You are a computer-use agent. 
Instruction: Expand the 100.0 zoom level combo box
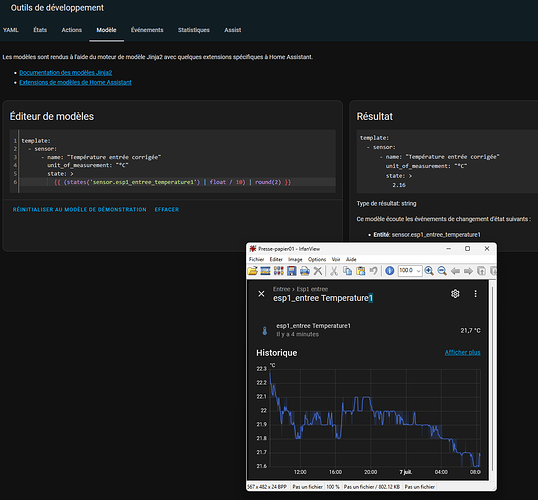tap(410, 271)
